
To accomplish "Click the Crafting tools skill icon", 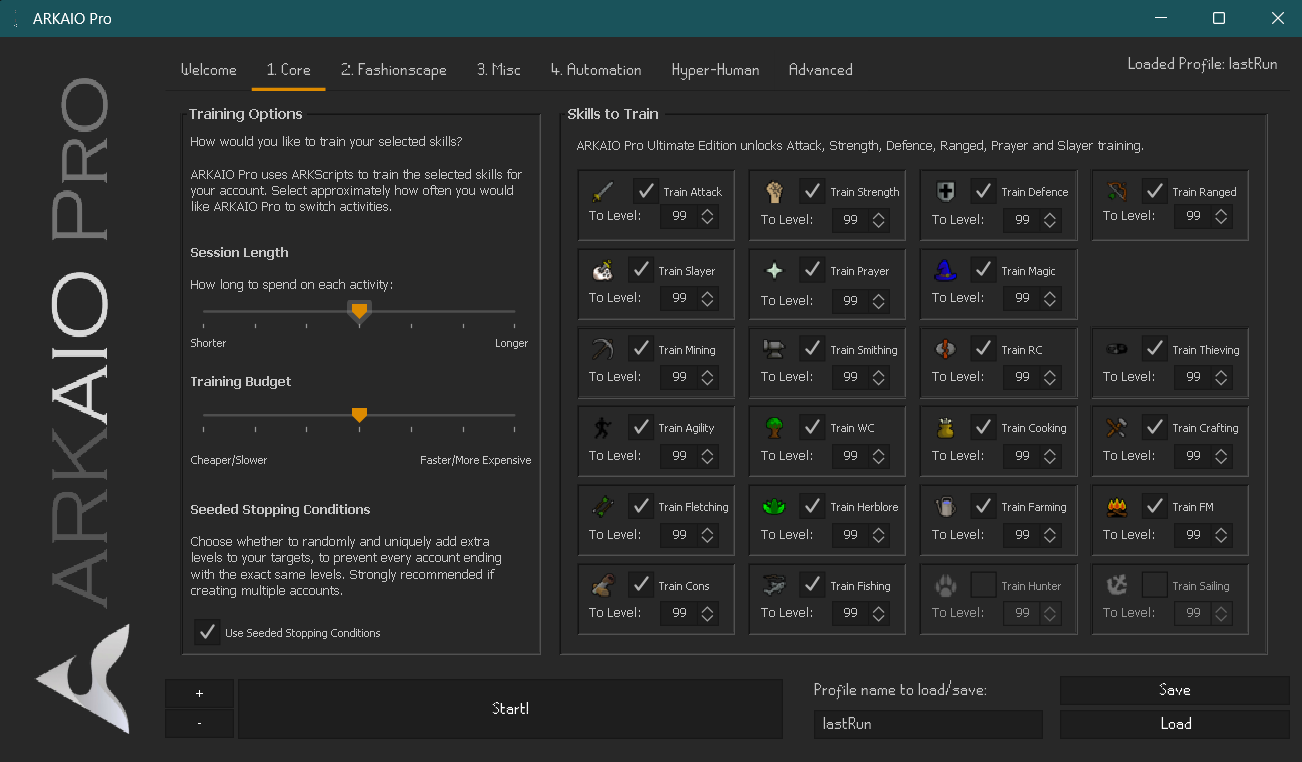I will [x=1117, y=427].
